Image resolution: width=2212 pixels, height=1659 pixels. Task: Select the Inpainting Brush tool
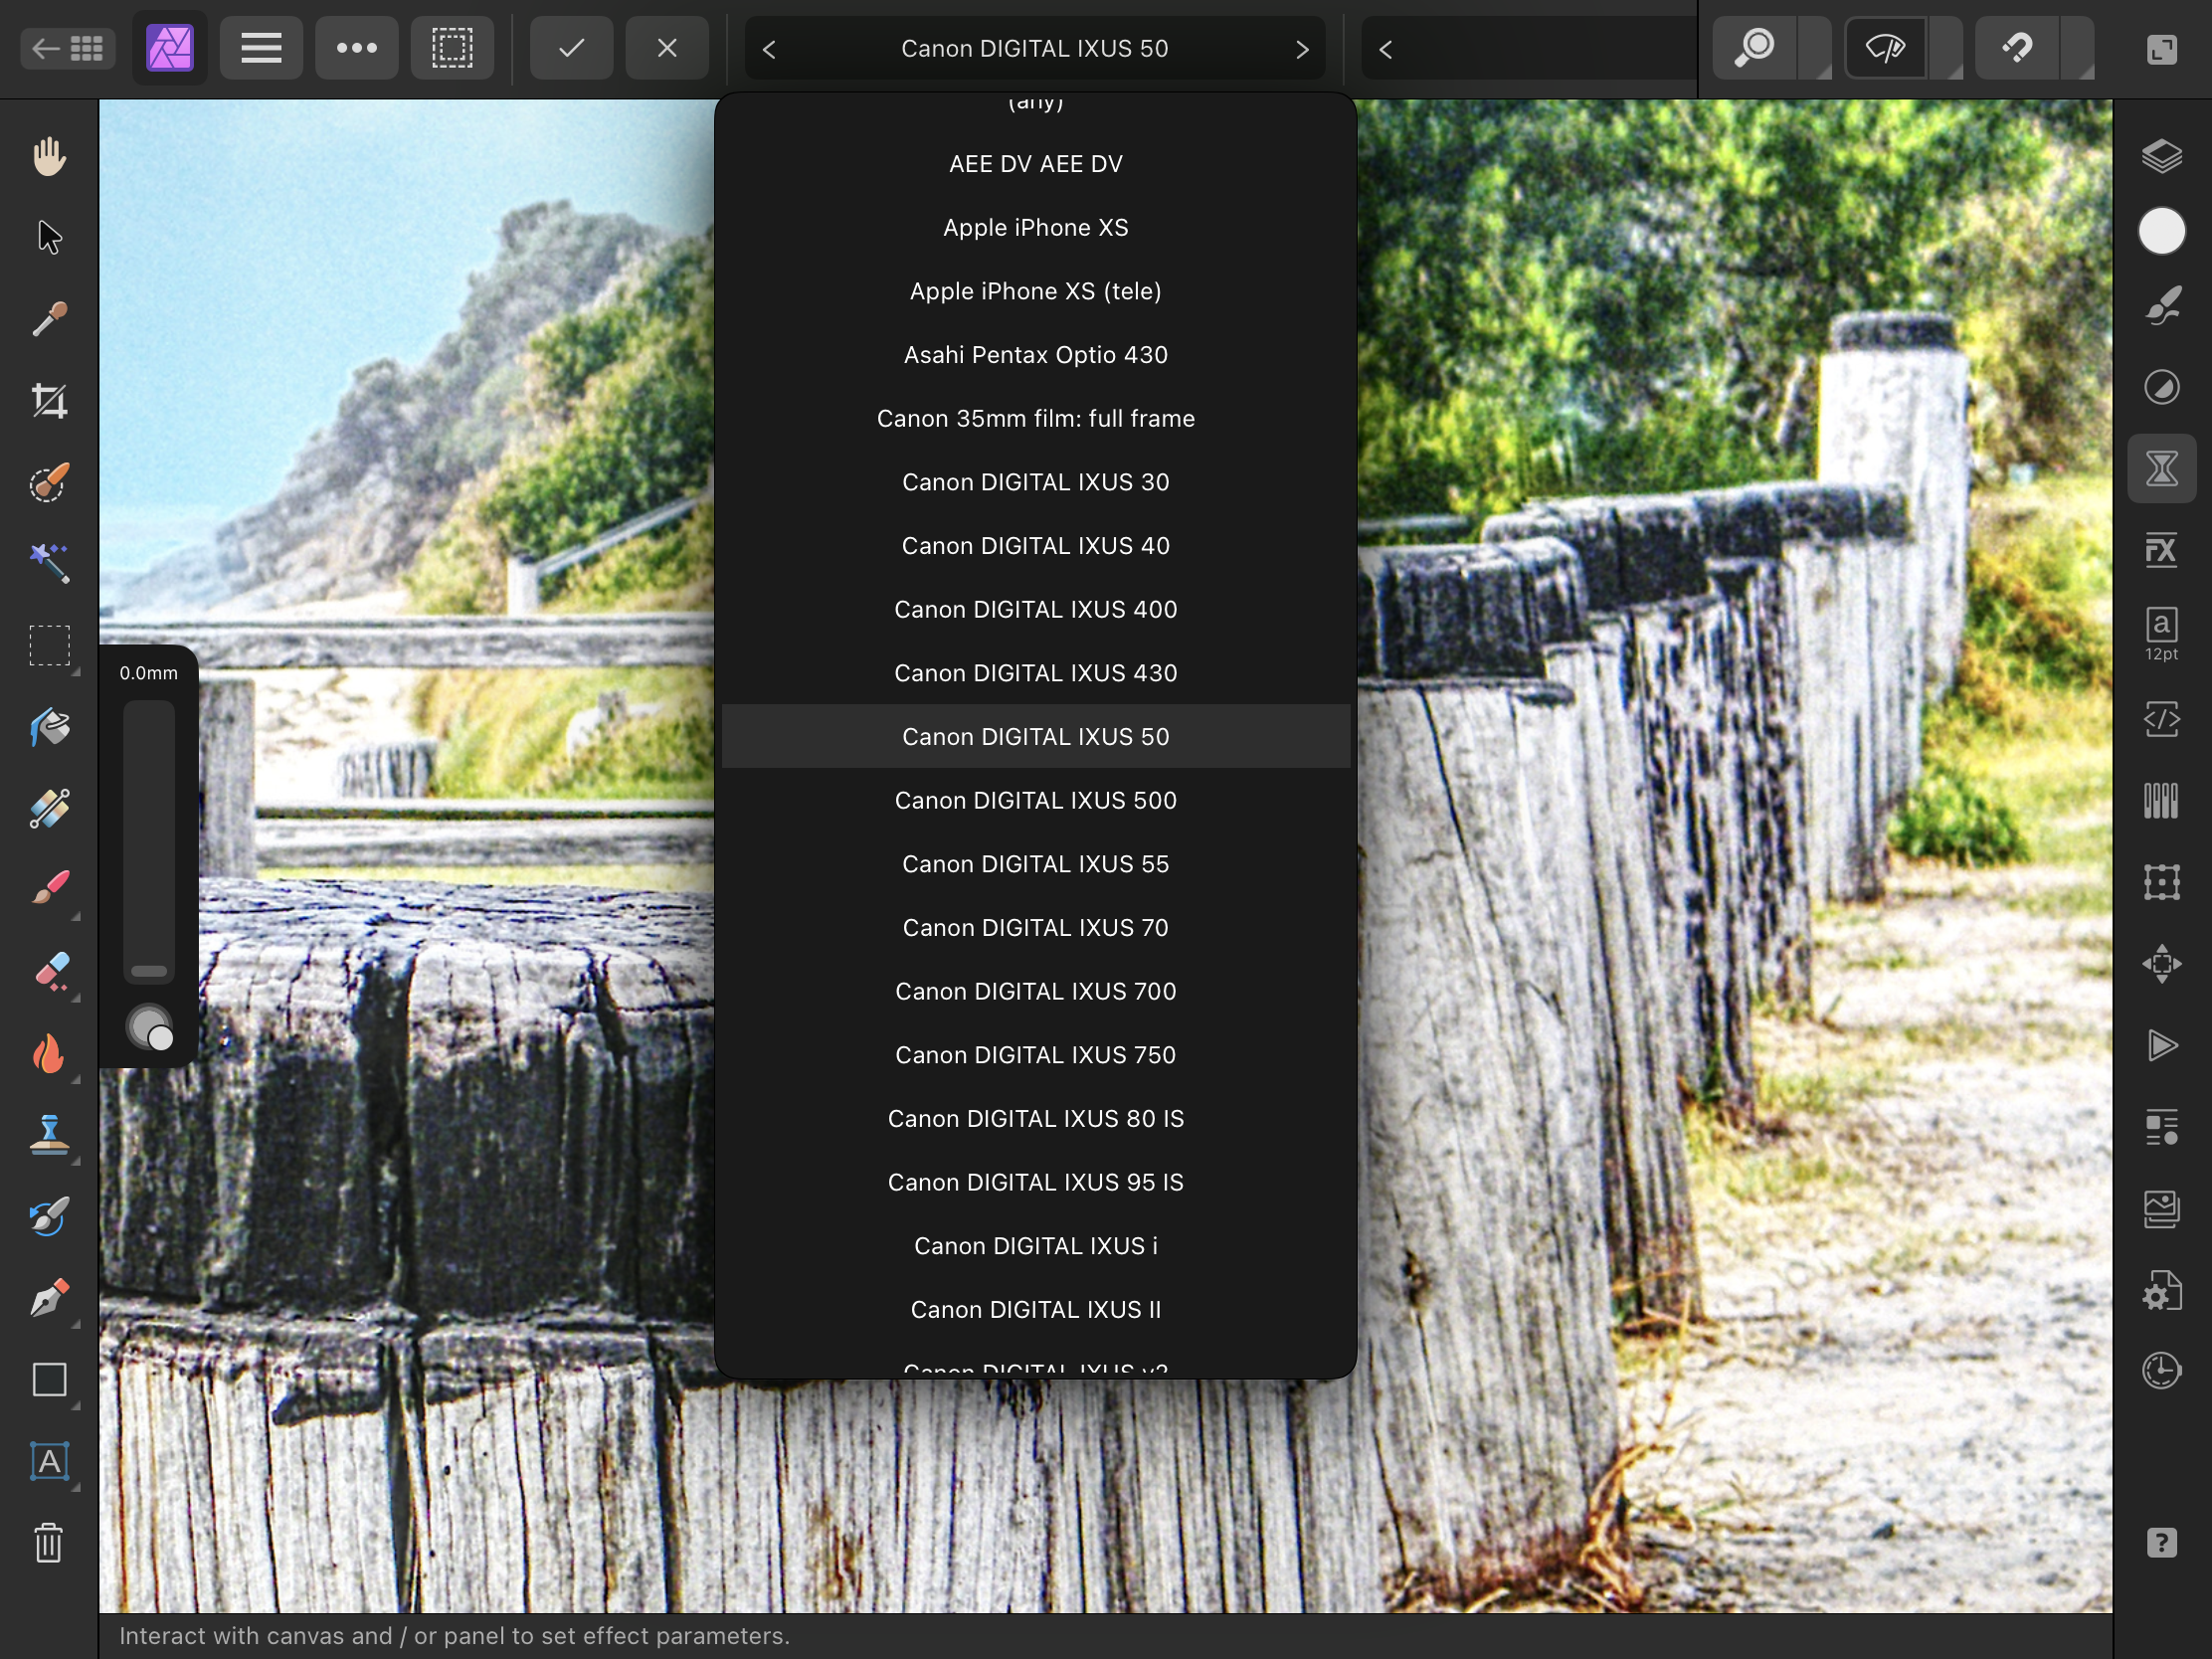(x=49, y=1216)
